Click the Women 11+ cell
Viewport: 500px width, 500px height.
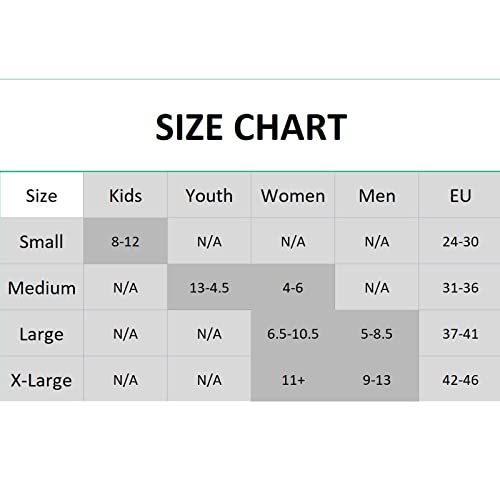293,379
